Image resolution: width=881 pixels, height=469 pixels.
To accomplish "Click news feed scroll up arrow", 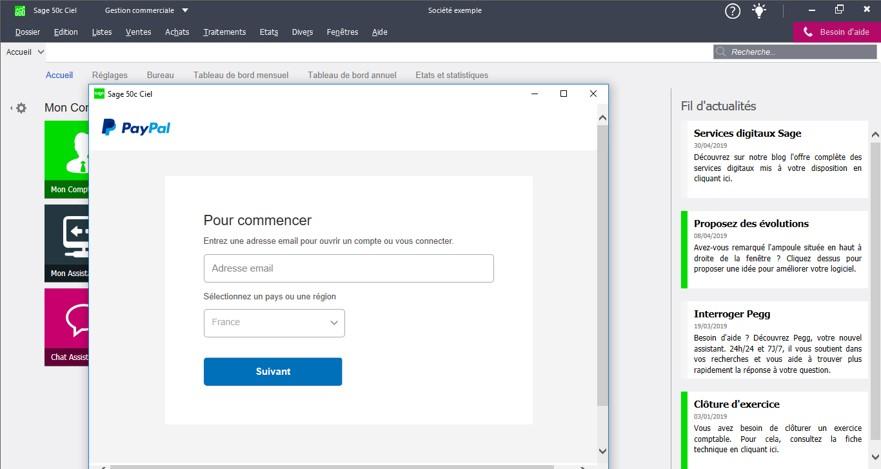I will click(x=875, y=135).
